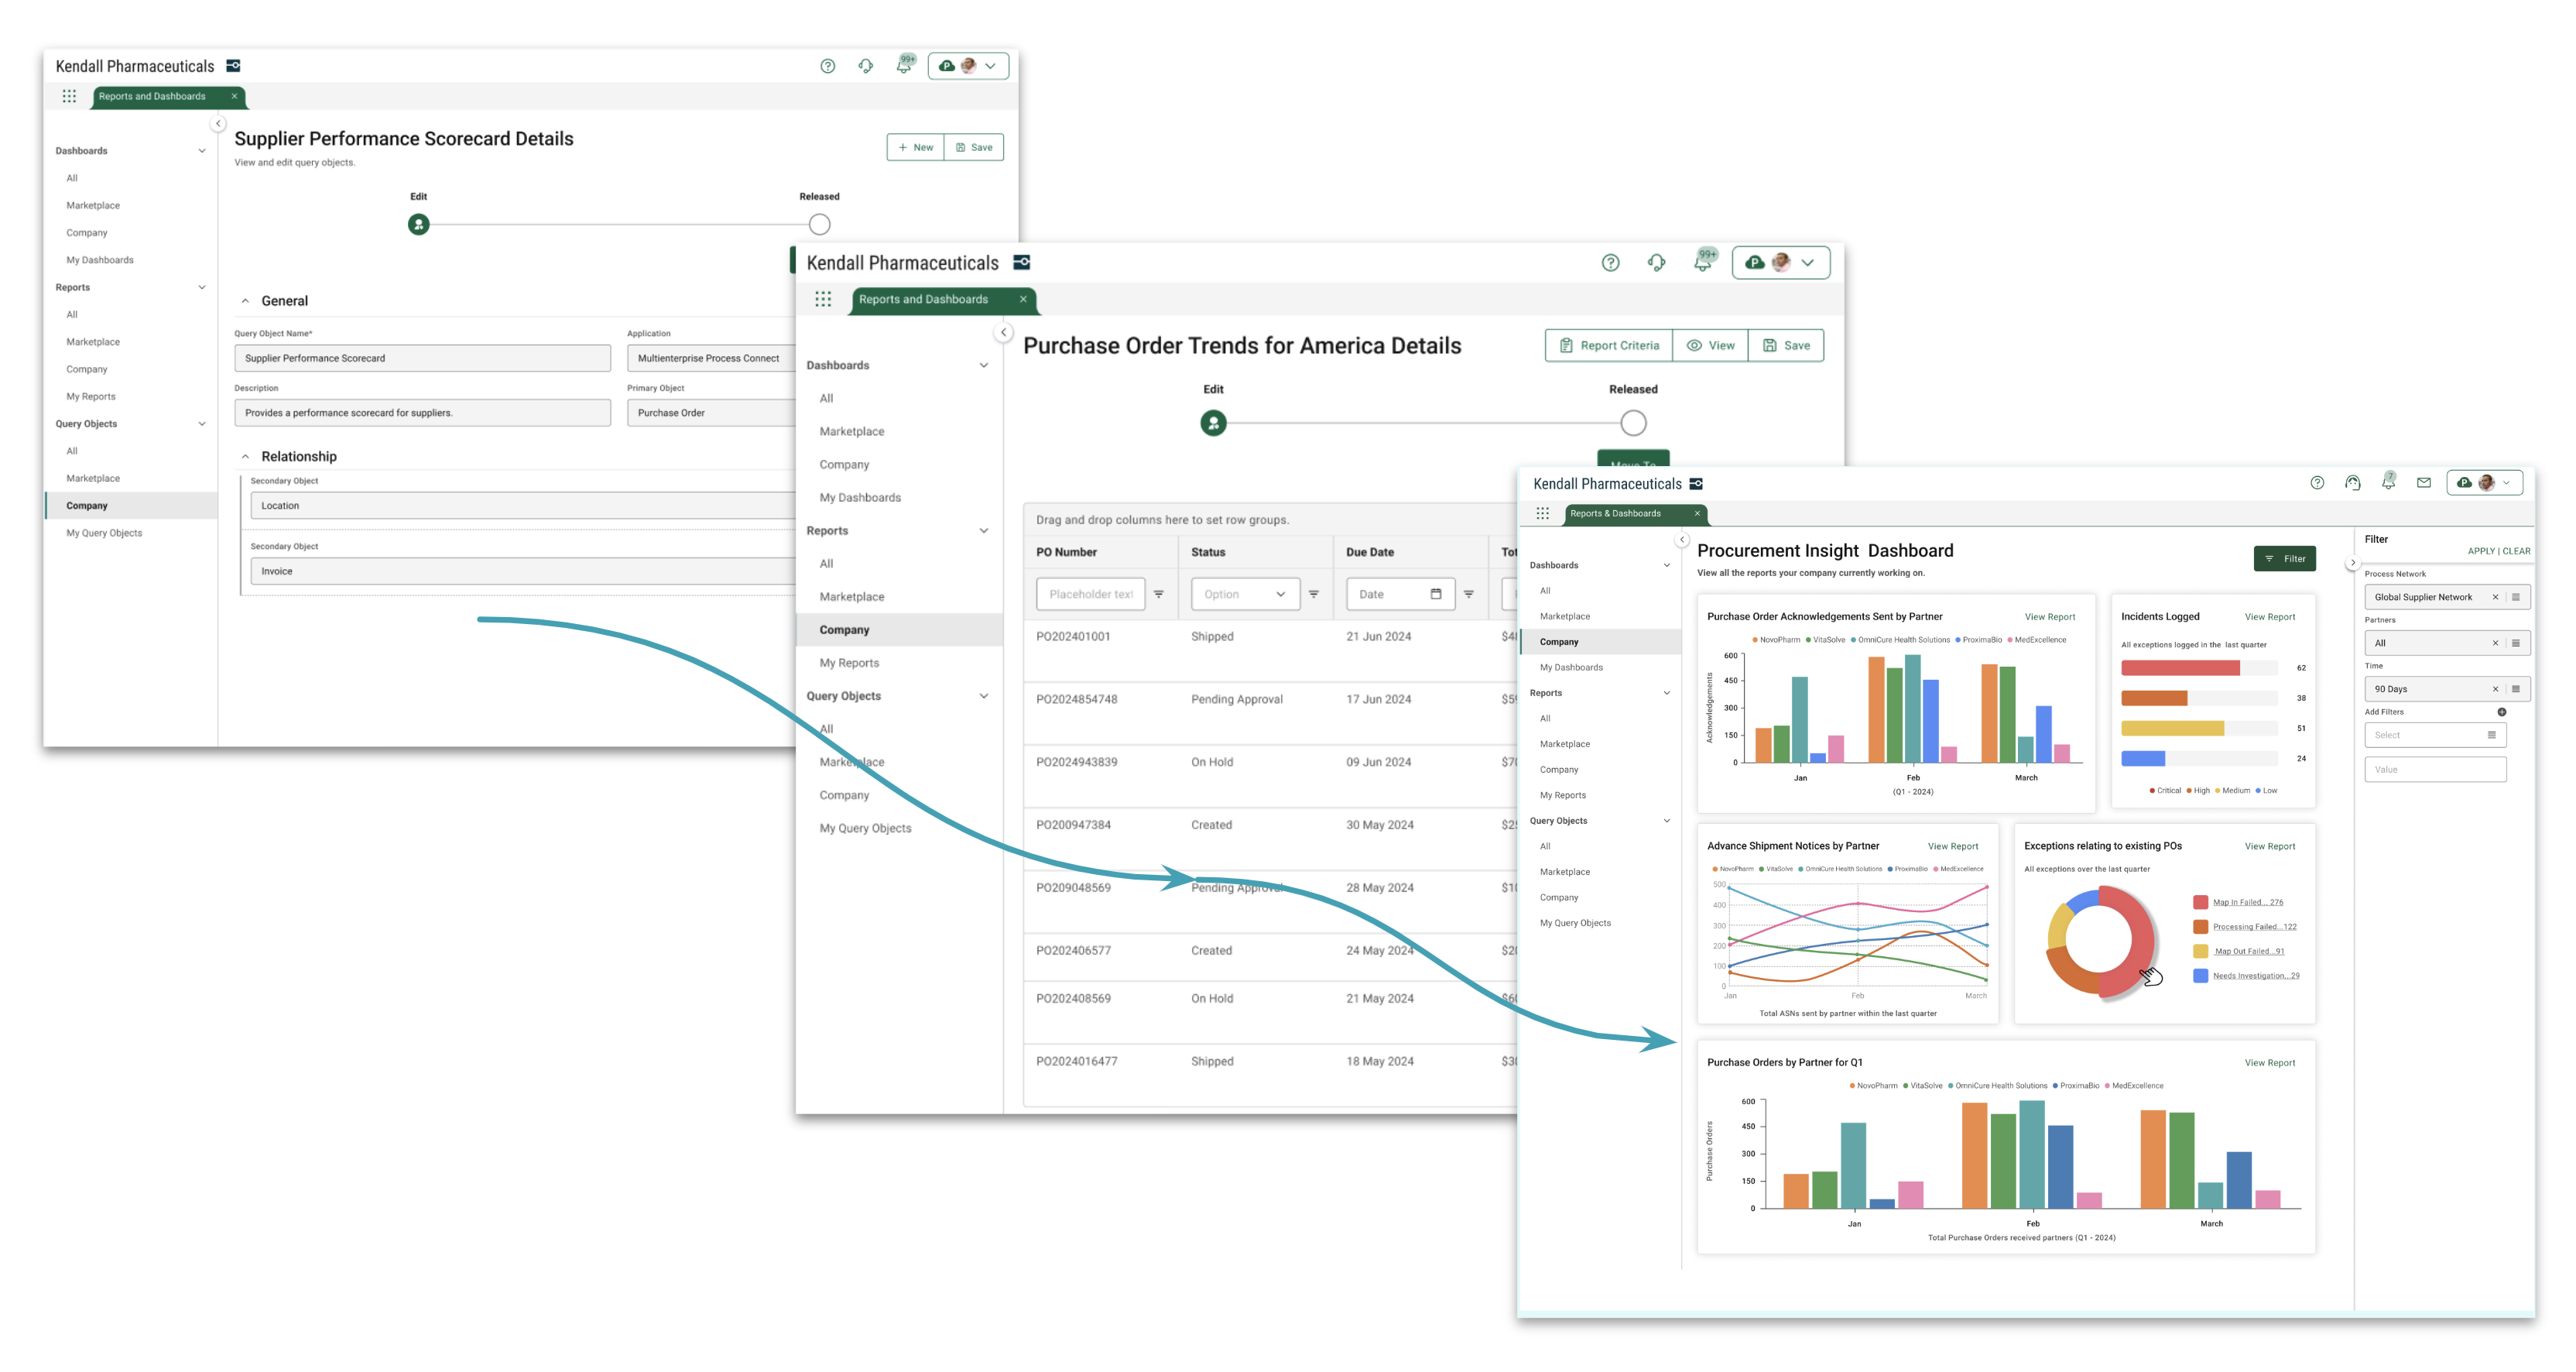Click help icon in Purchase Order Trends window
The image size is (2576, 1372).
[x=1610, y=263]
